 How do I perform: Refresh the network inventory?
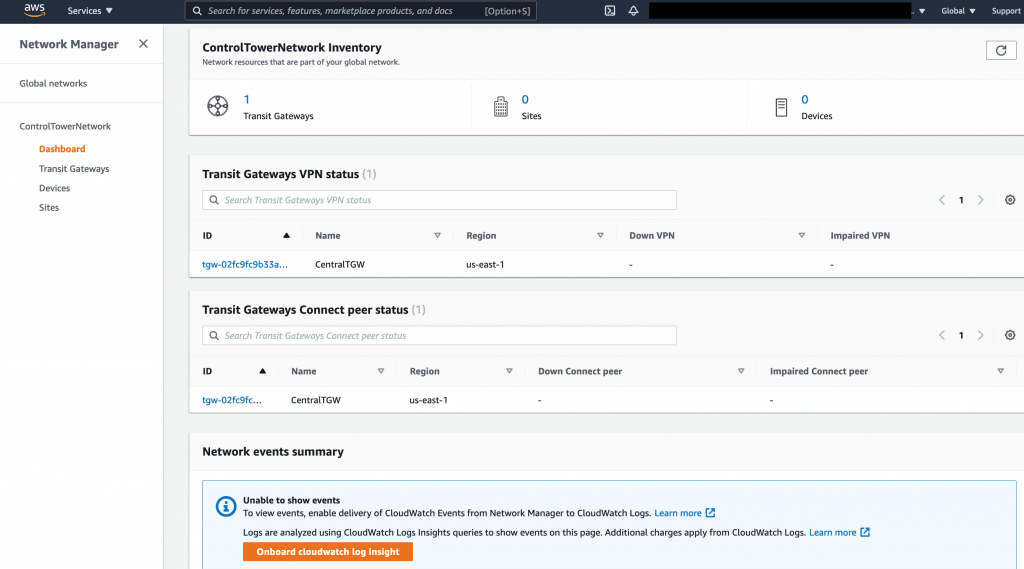pyautogui.click(x=1000, y=50)
